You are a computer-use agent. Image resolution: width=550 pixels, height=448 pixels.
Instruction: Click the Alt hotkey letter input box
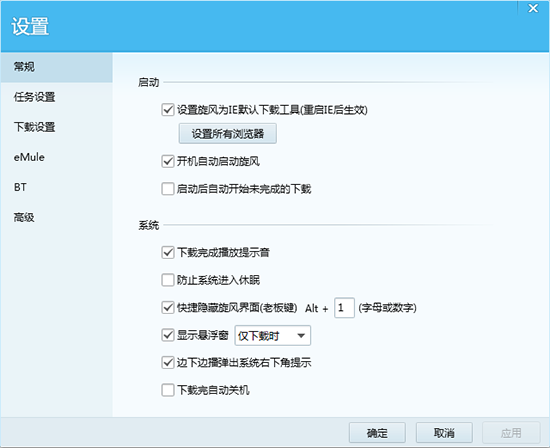(x=344, y=308)
